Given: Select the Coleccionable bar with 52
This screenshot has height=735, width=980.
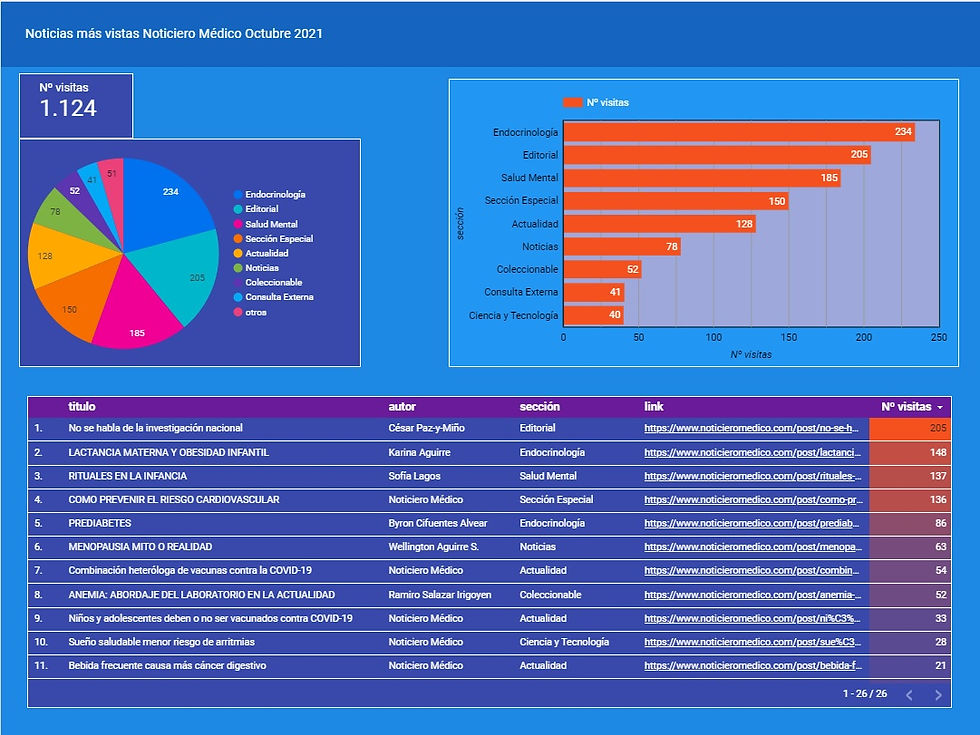Looking at the screenshot, I should pos(603,269).
